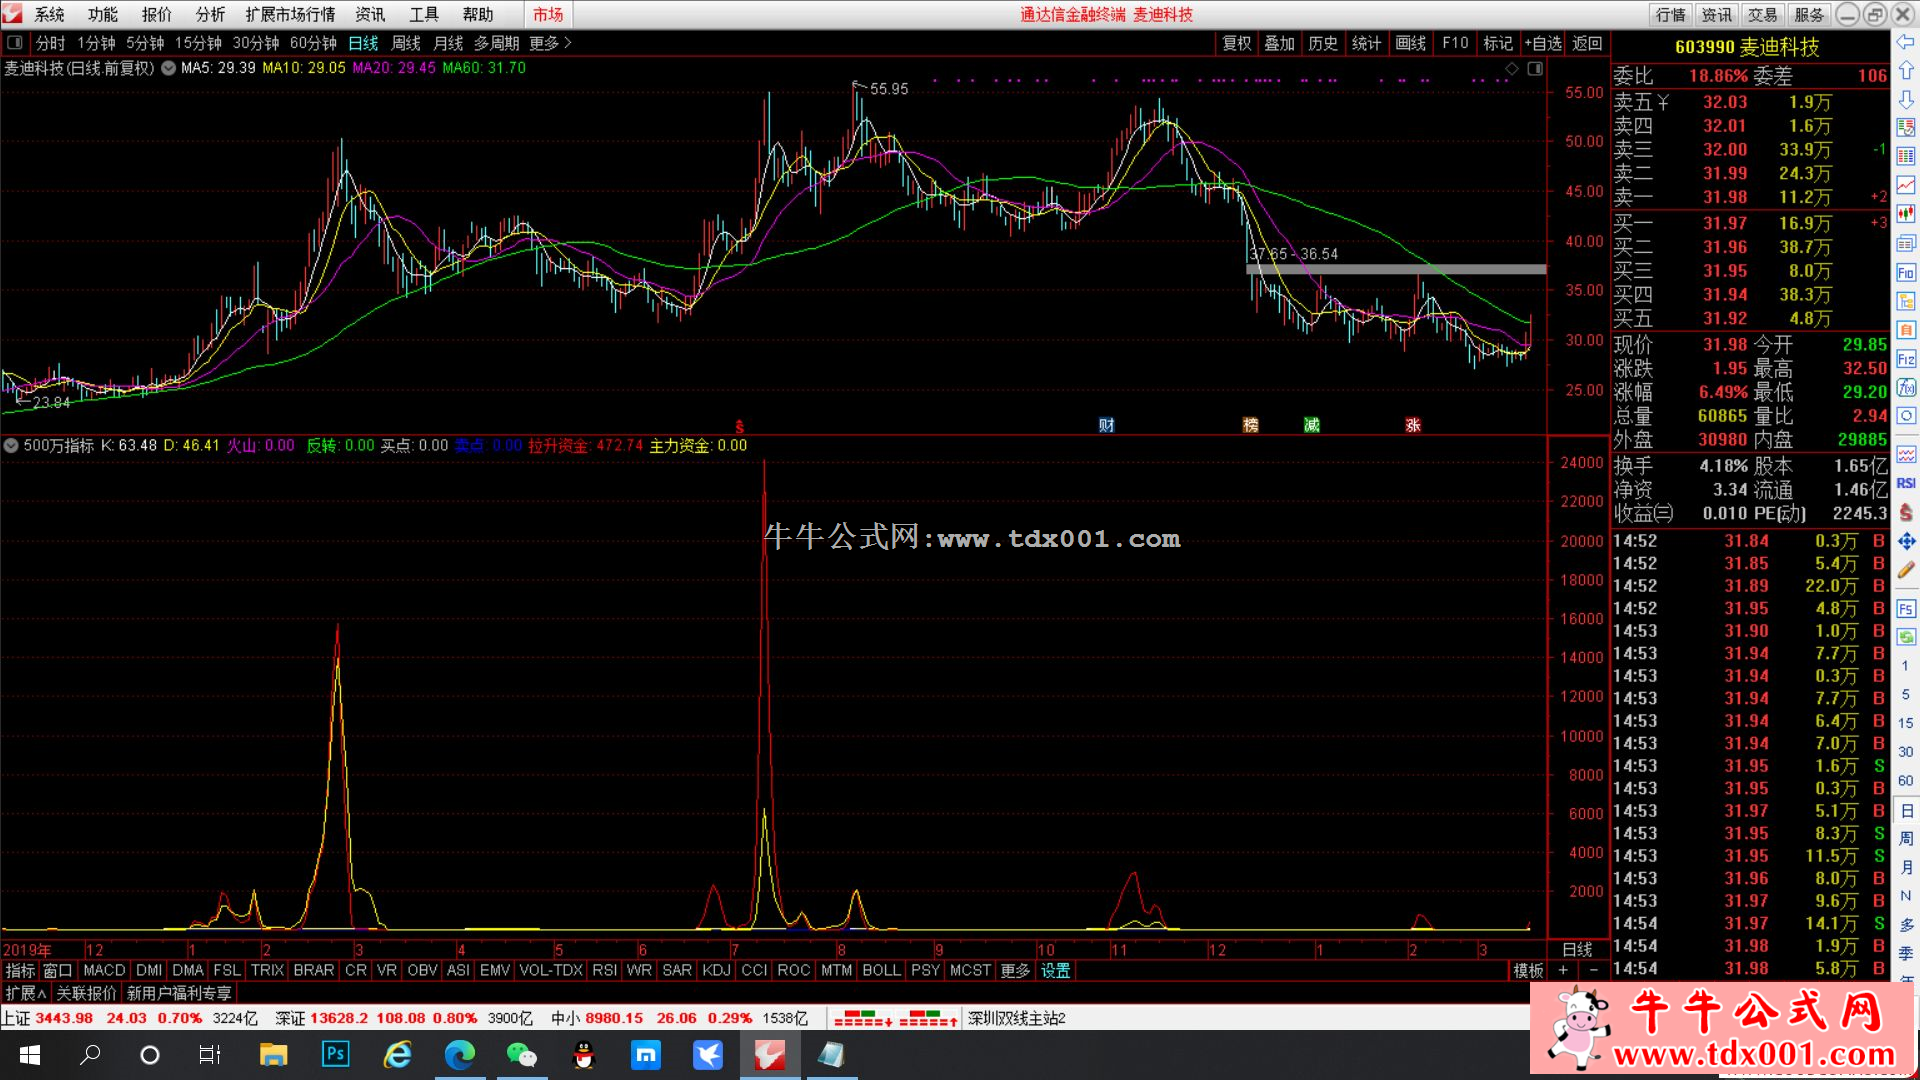Image resolution: width=1920 pixels, height=1080 pixels.
Task: Switch to 日线 daily period
Action: 363,43
